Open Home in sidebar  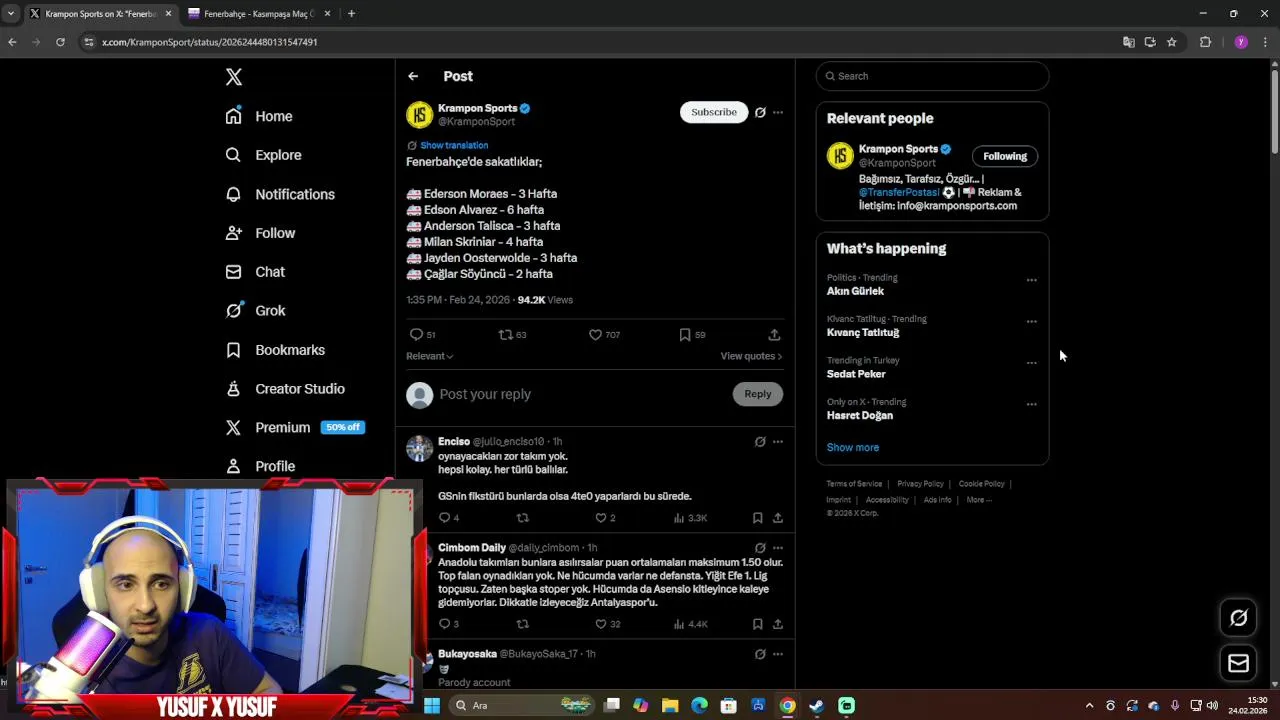pyautogui.click(x=259, y=116)
